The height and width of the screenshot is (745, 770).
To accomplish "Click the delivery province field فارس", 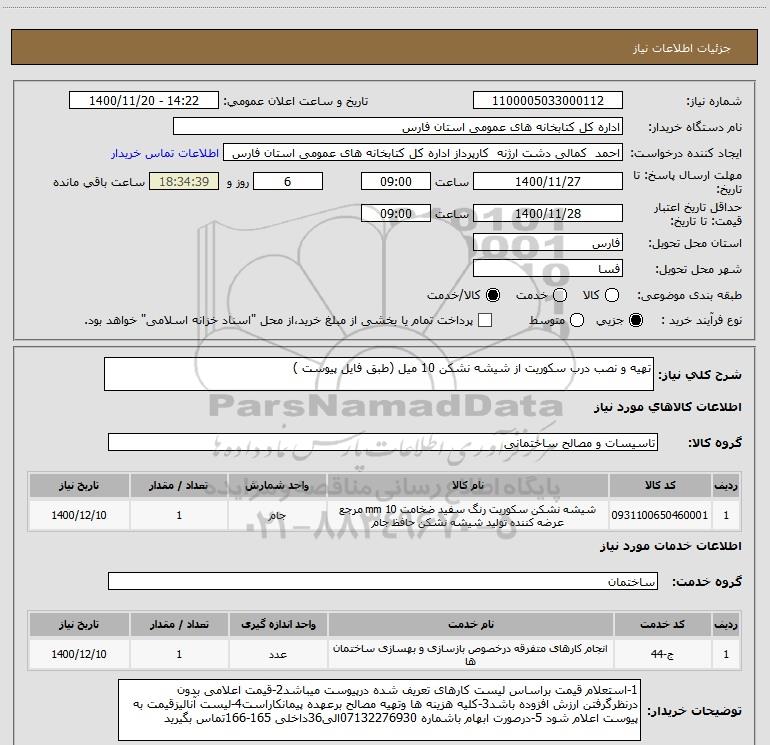I will pos(548,243).
